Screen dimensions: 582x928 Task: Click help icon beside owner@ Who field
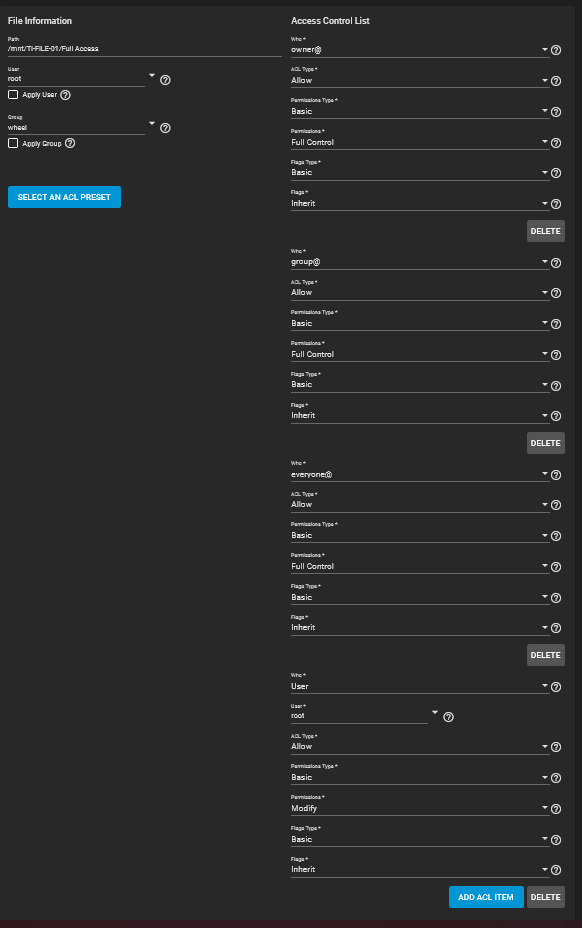[x=556, y=50]
